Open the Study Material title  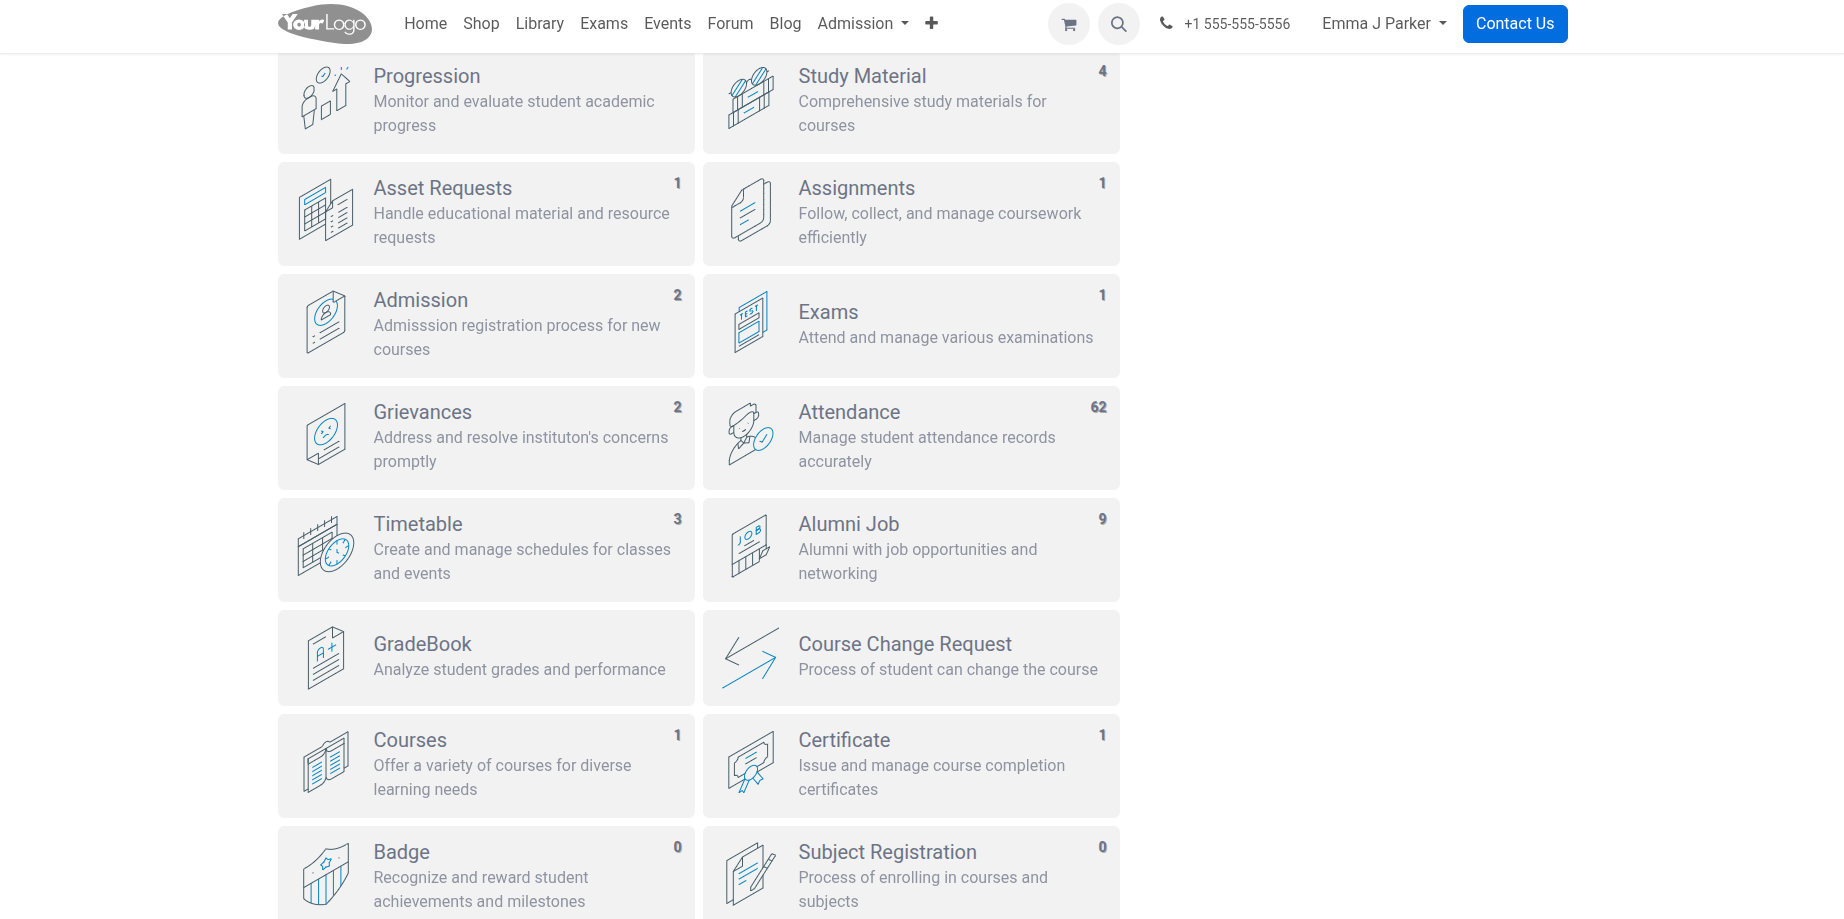pos(862,76)
